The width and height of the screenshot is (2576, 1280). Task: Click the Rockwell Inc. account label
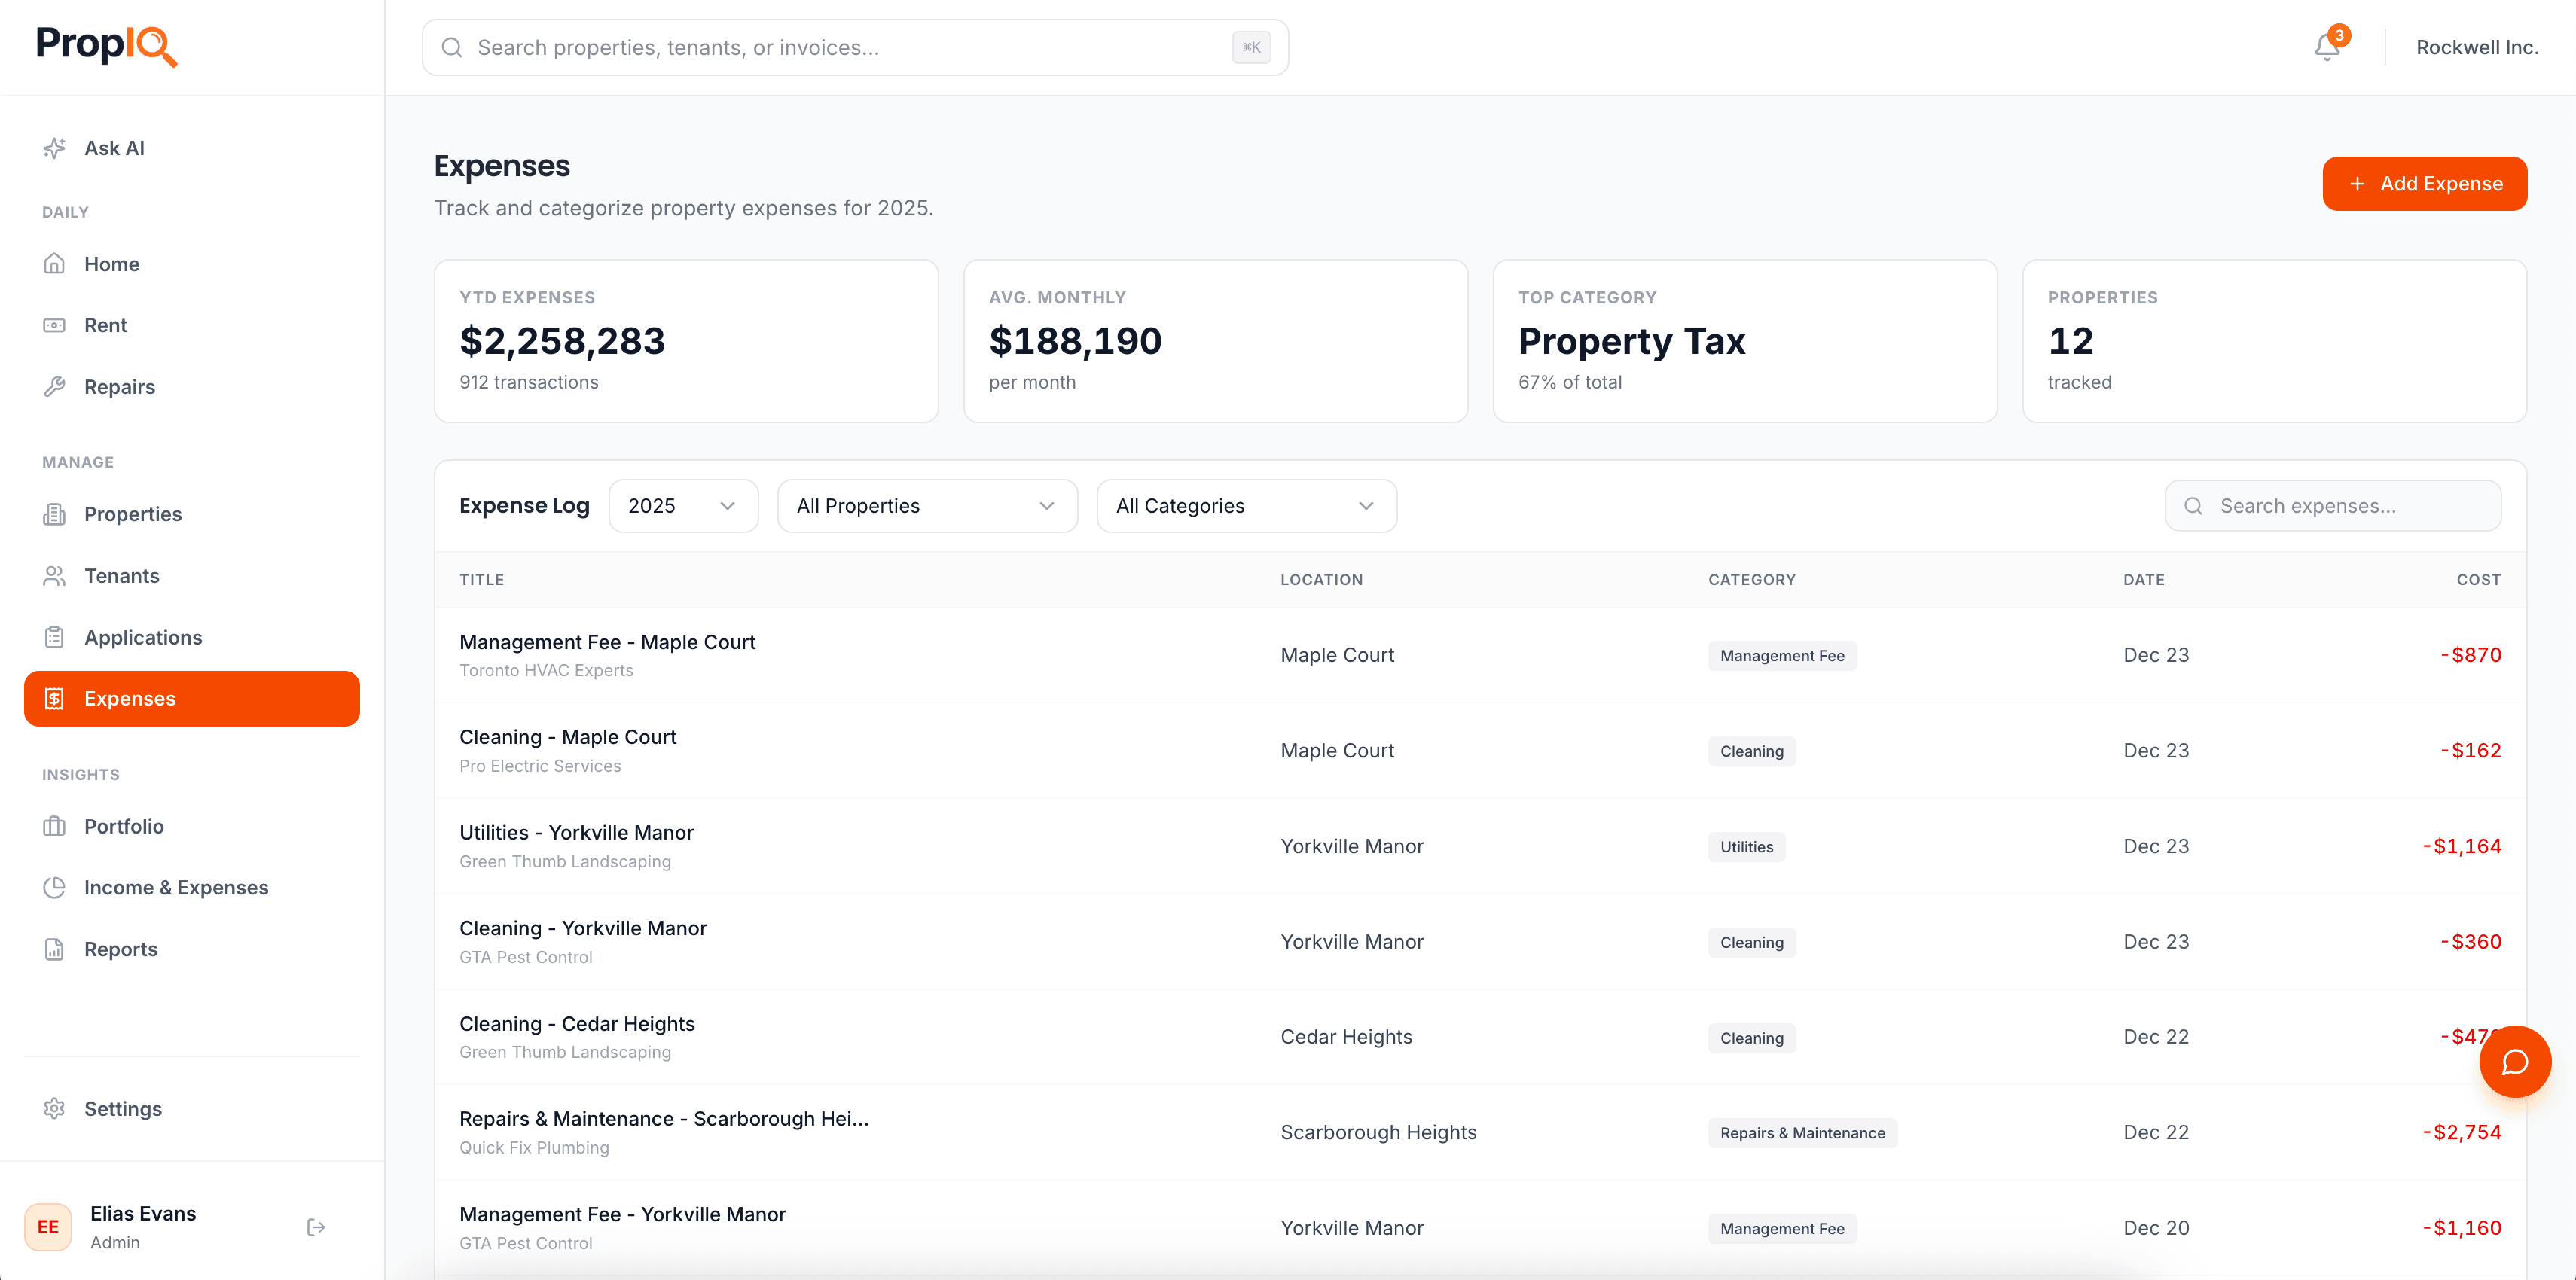pos(2477,47)
